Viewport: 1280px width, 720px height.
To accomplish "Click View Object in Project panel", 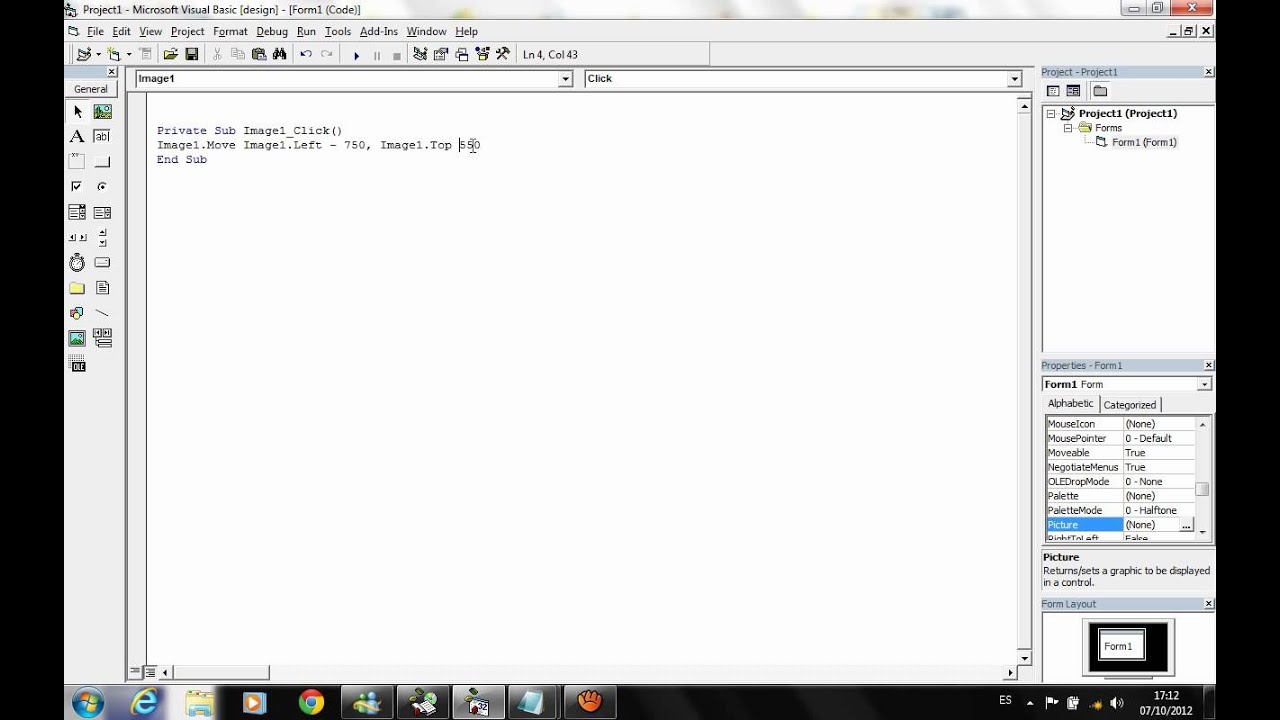I will (1073, 91).
